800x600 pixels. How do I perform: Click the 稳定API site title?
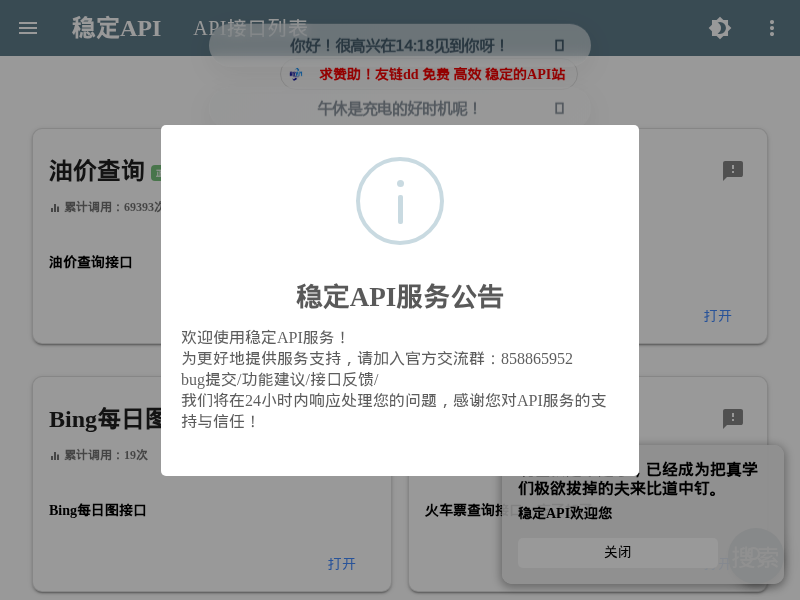[116, 28]
